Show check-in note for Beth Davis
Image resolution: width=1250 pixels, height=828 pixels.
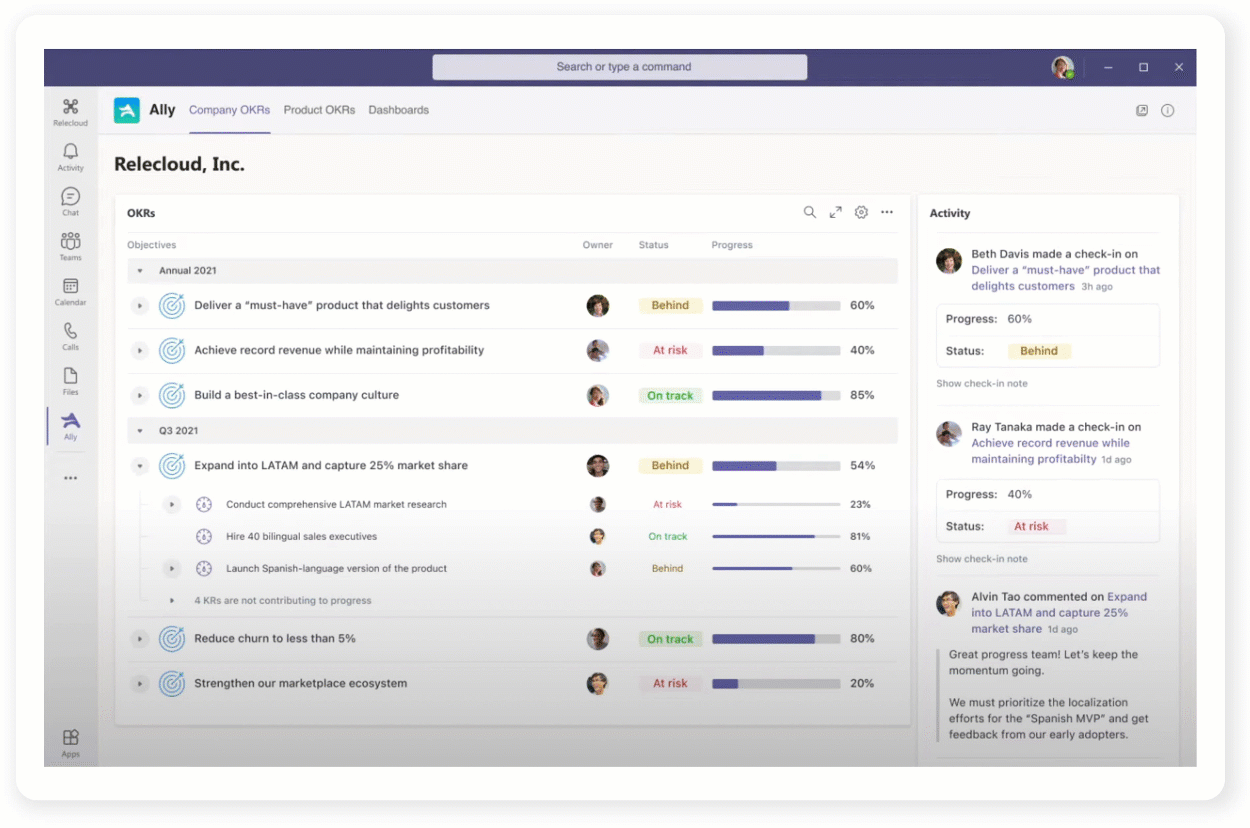pos(981,384)
